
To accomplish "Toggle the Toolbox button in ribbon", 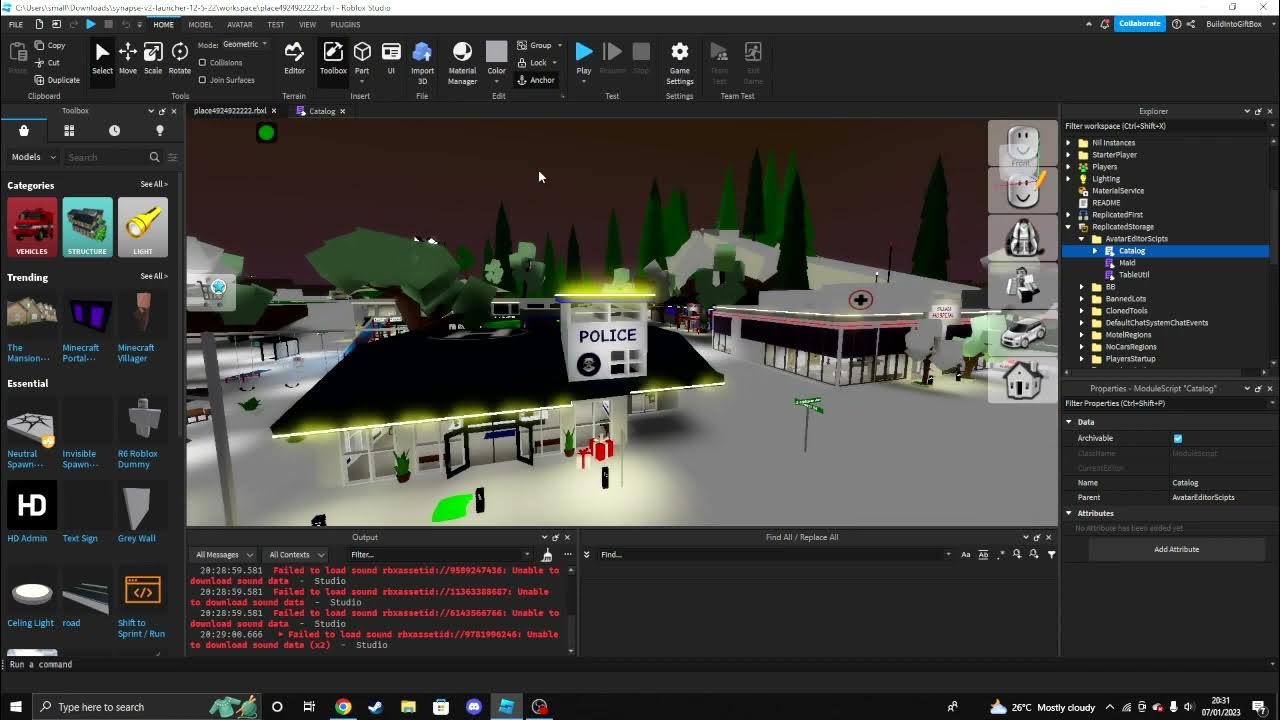I will coord(333,58).
